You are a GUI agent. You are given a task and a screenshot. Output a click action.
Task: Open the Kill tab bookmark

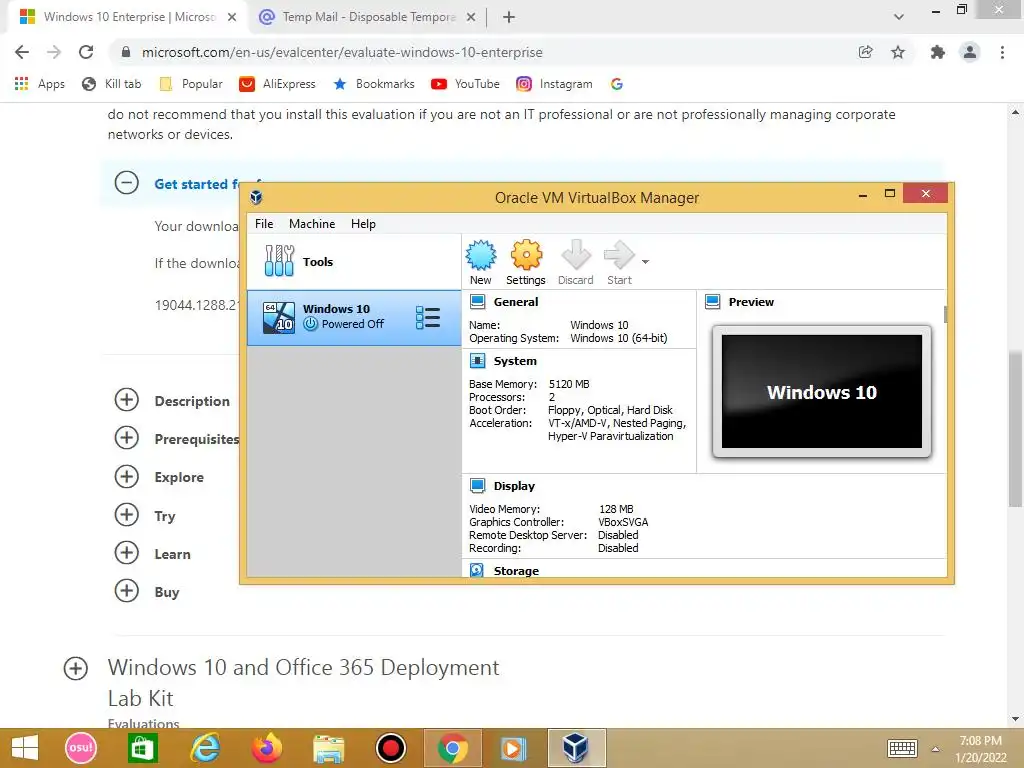pyautogui.click(x=111, y=84)
